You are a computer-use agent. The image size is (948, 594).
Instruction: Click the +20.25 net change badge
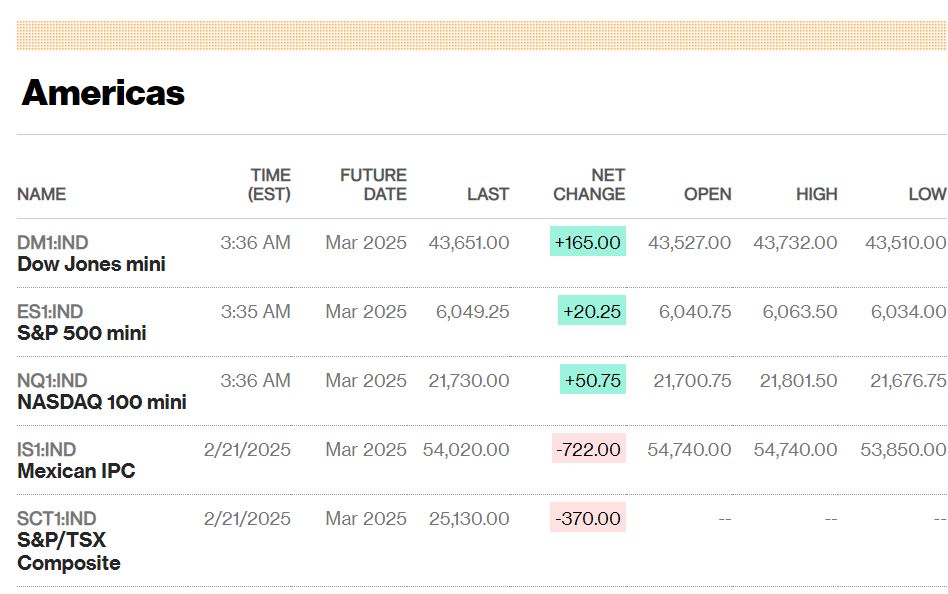[592, 310]
